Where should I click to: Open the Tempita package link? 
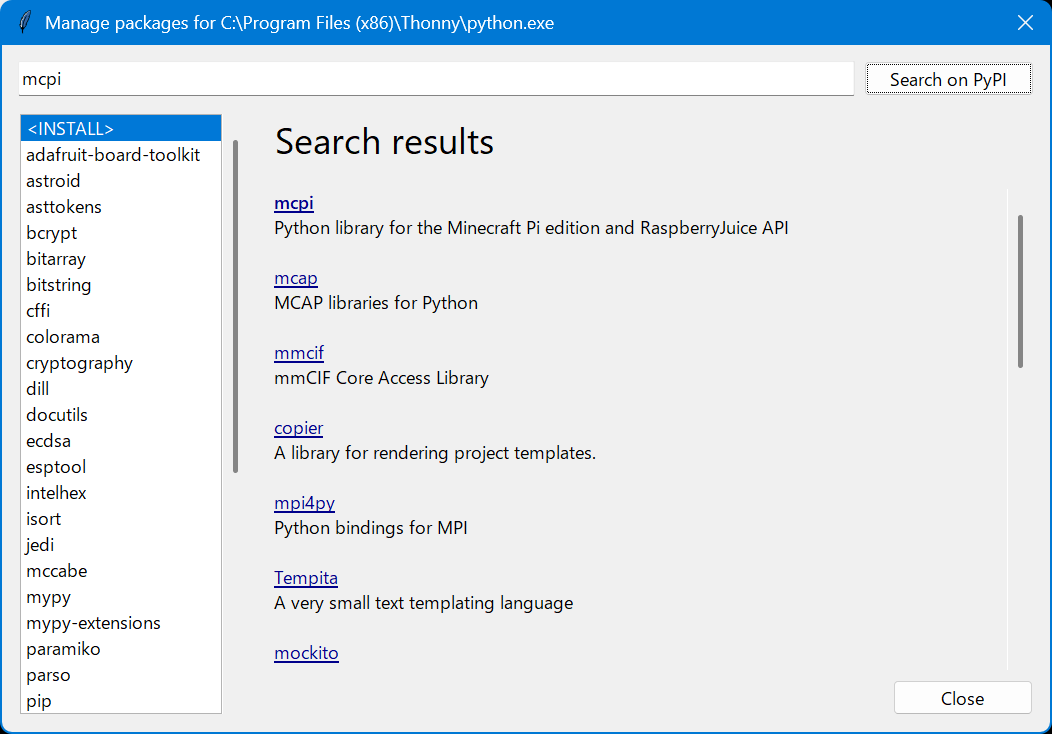[x=306, y=578]
